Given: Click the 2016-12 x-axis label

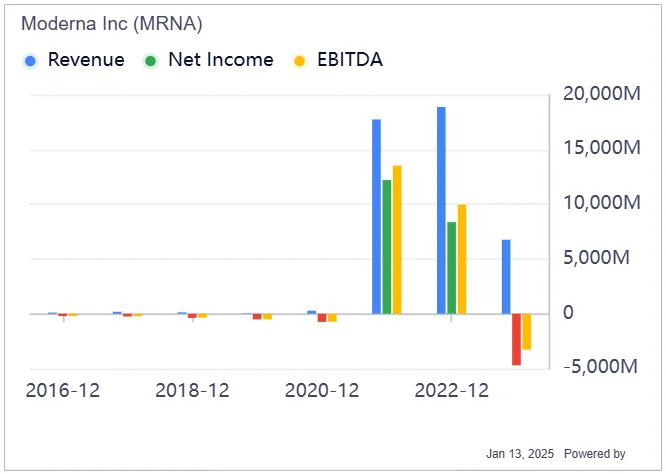Looking at the screenshot, I should (x=63, y=390).
